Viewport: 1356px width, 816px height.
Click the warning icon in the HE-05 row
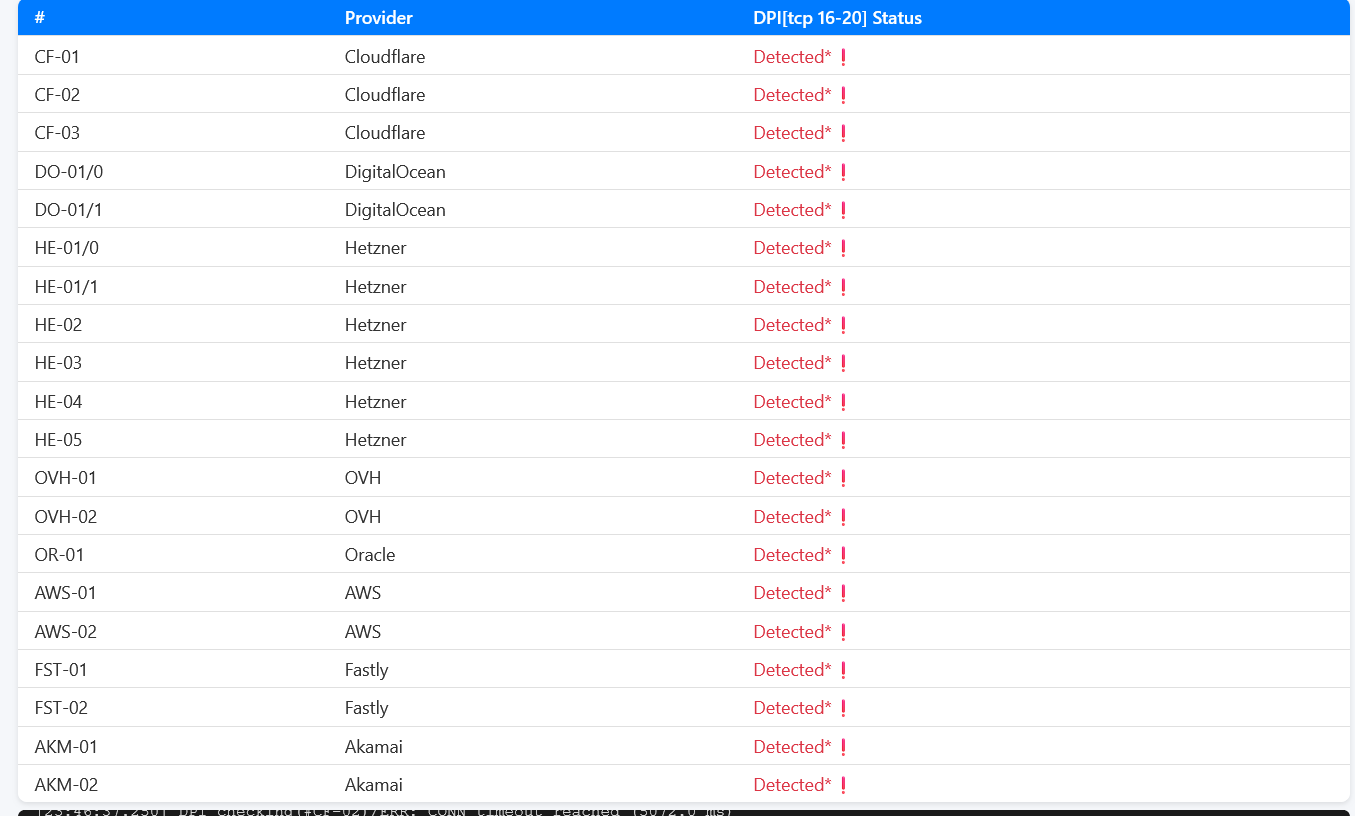click(x=843, y=440)
